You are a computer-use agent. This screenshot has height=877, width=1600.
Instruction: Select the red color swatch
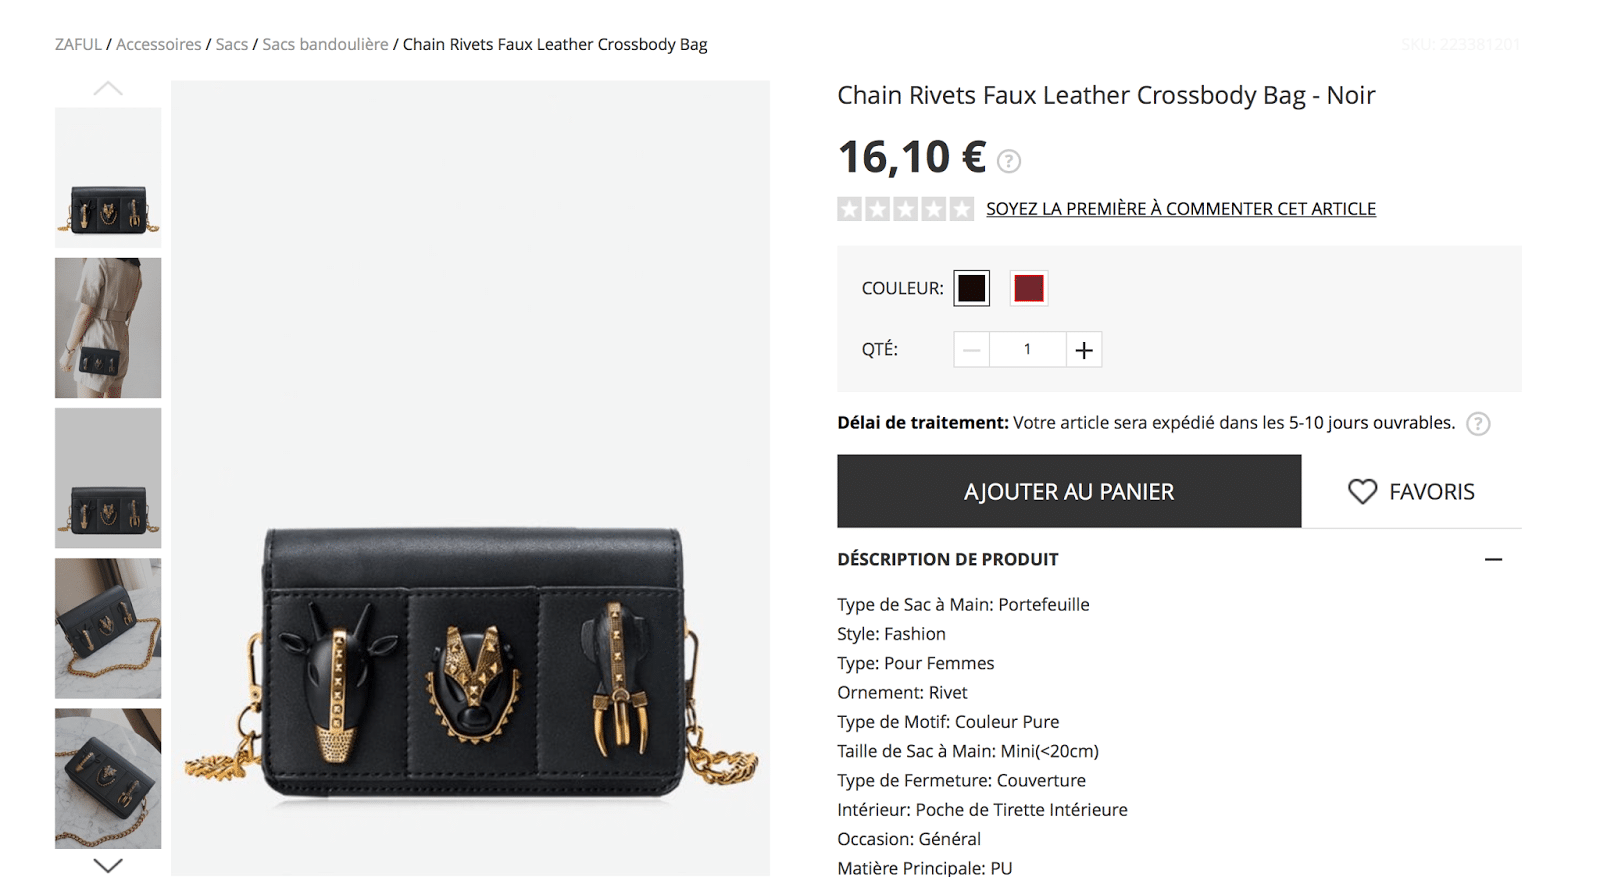[1028, 288]
